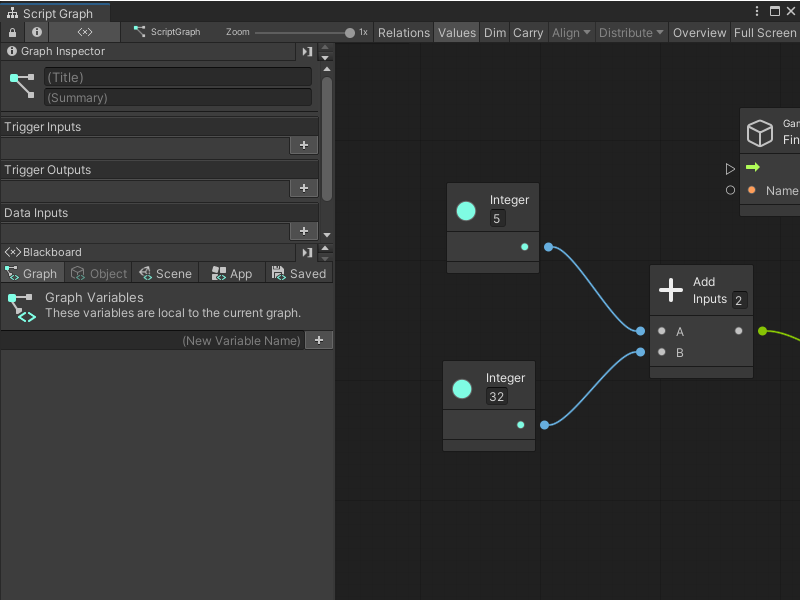
Task: Click the New Variable Name input field
Action: tap(240, 340)
